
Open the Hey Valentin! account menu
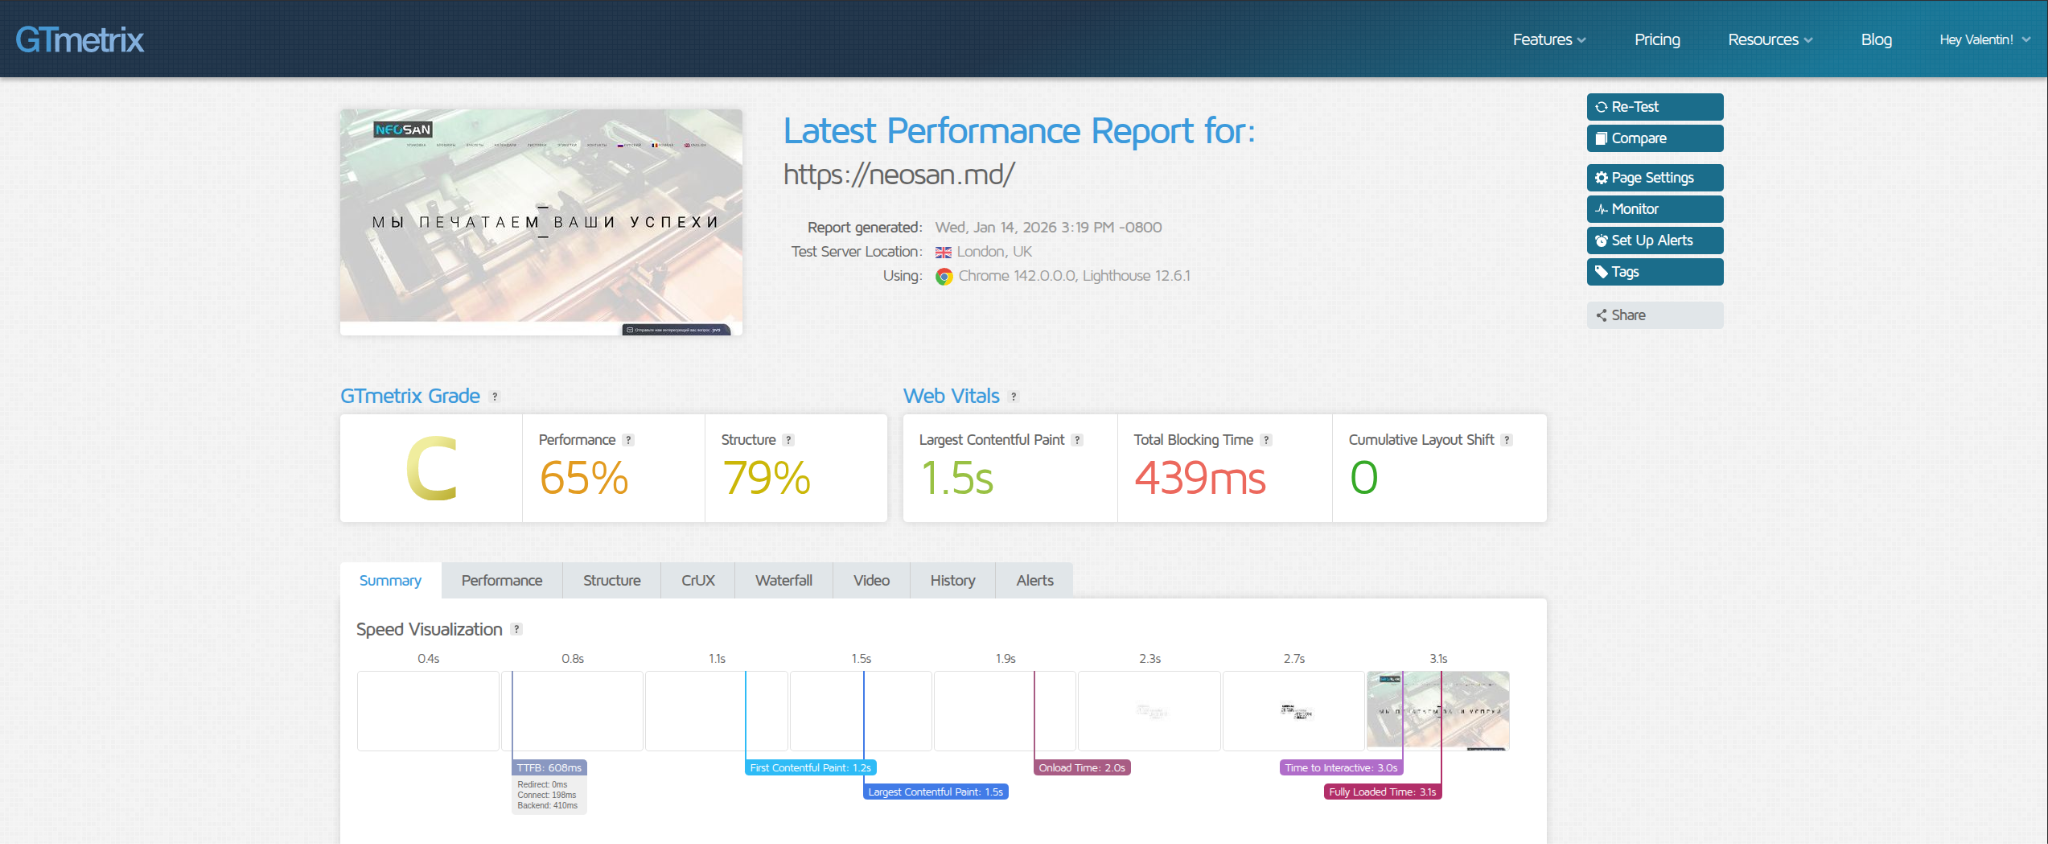pyautogui.click(x=1984, y=40)
